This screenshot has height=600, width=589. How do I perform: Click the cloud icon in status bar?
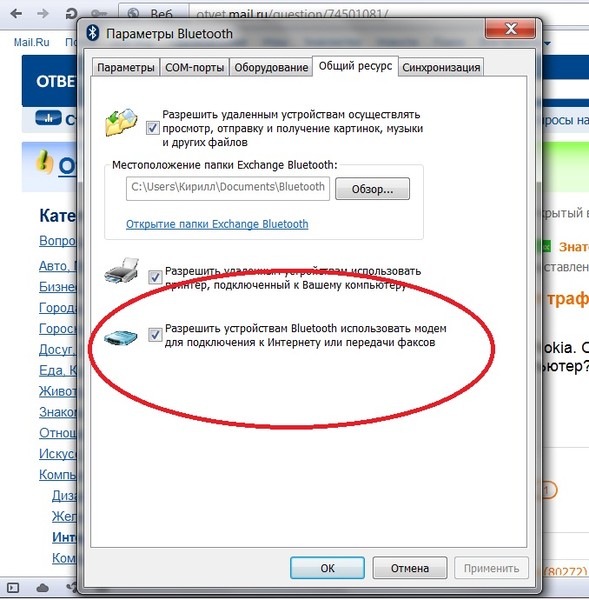click(42, 587)
